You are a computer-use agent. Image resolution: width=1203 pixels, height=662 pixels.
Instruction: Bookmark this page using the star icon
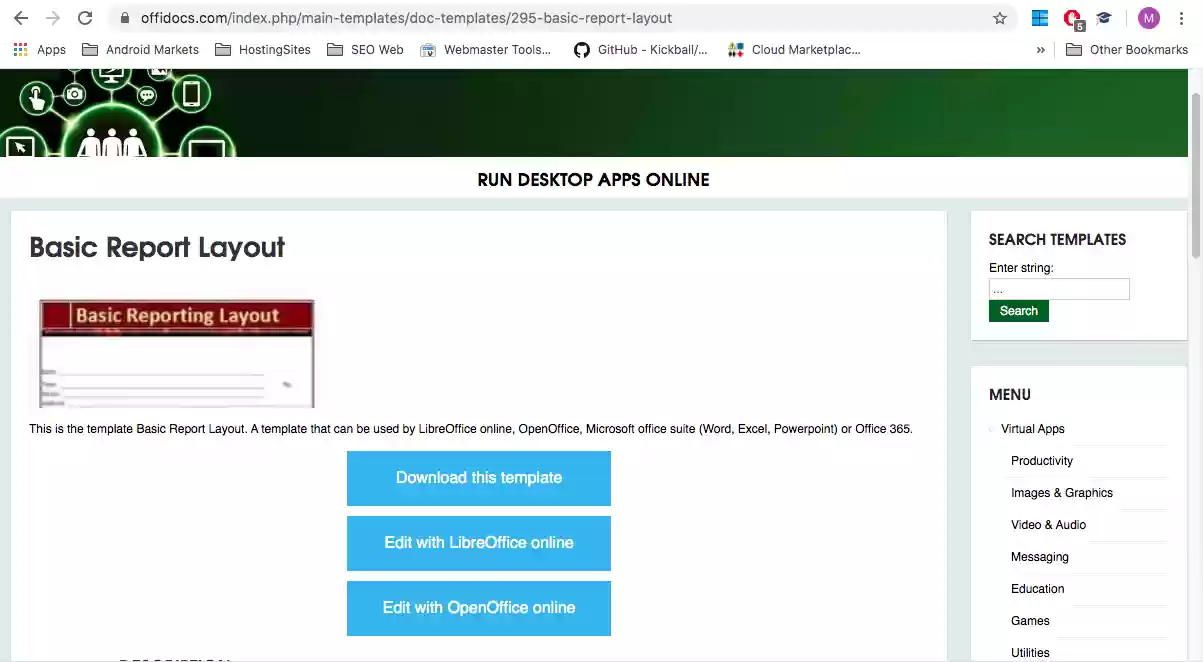pyautogui.click(x=999, y=18)
